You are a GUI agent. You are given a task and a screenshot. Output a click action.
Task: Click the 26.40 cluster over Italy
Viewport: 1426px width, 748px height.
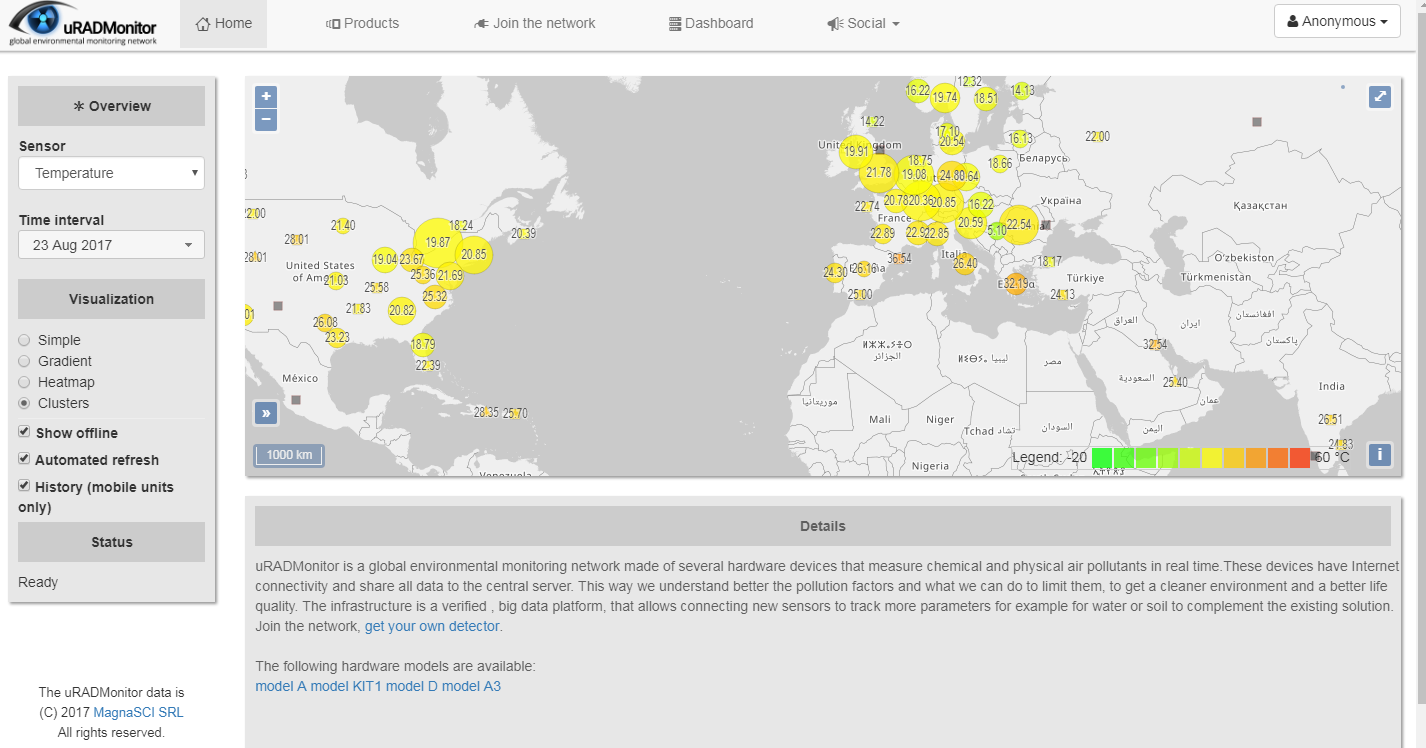(x=965, y=264)
